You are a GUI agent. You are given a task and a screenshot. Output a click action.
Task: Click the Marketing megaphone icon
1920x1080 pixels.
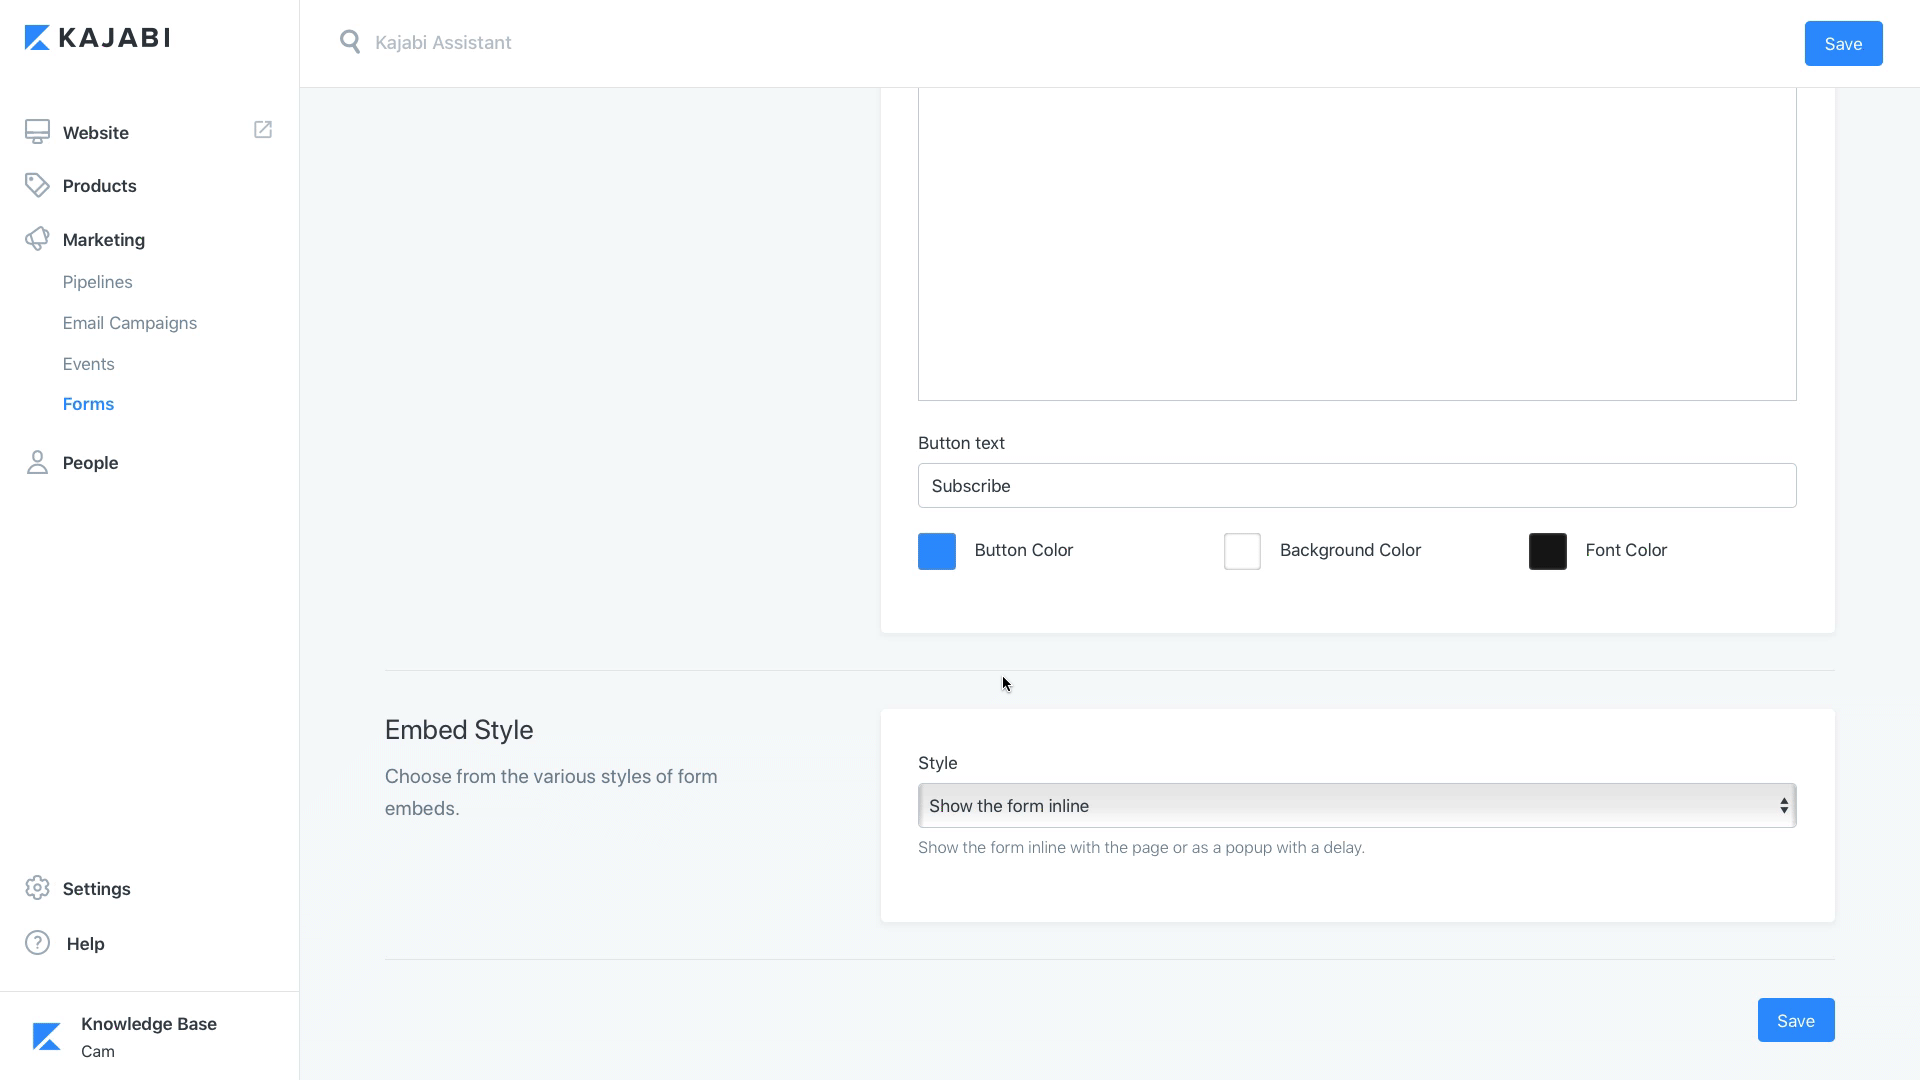pyautogui.click(x=37, y=239)
